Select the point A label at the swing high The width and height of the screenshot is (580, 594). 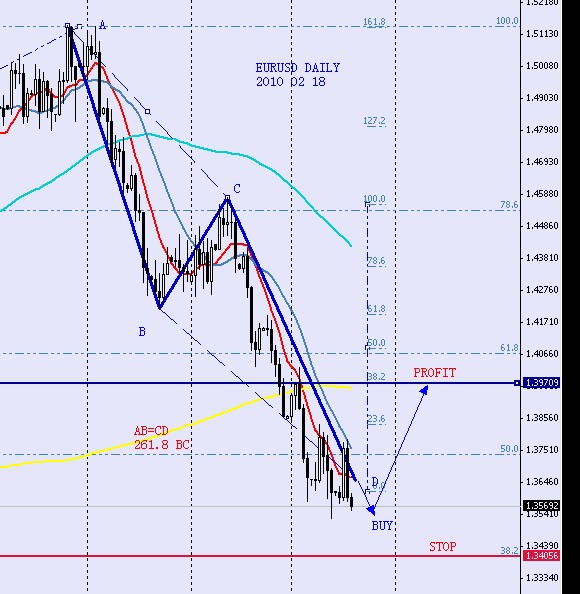click(x=102, y=25)
